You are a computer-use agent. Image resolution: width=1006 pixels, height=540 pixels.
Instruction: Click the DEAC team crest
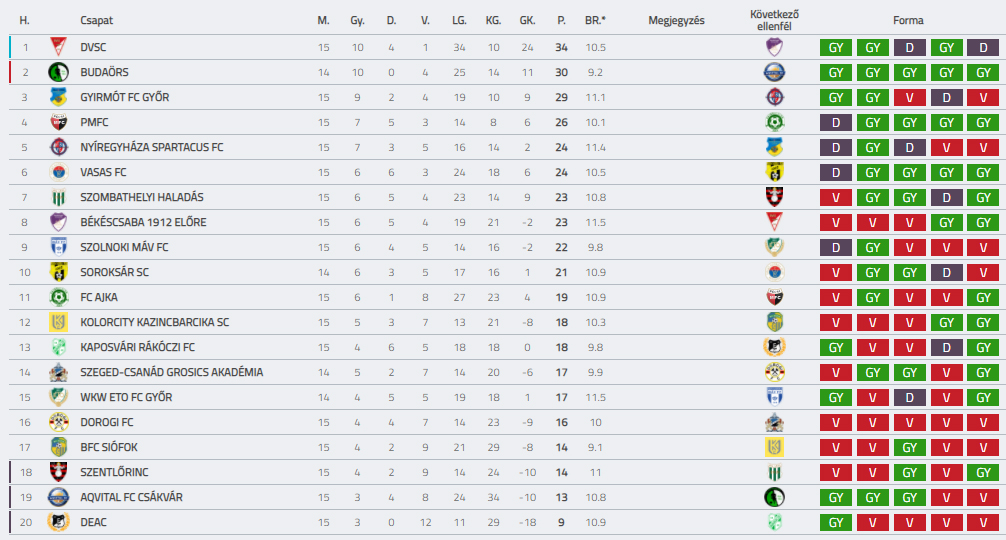(58, 522)
